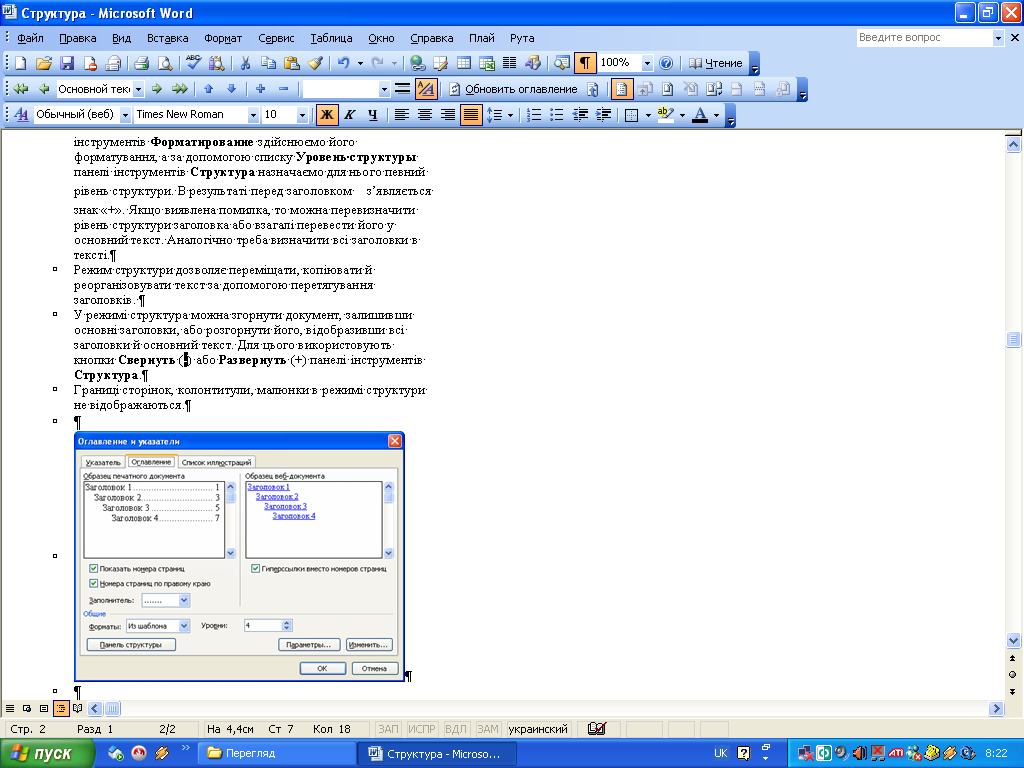Run the spelling and grammar check
The width and height of the screenshot is (1024, 768).
click(x=193, y=63)
